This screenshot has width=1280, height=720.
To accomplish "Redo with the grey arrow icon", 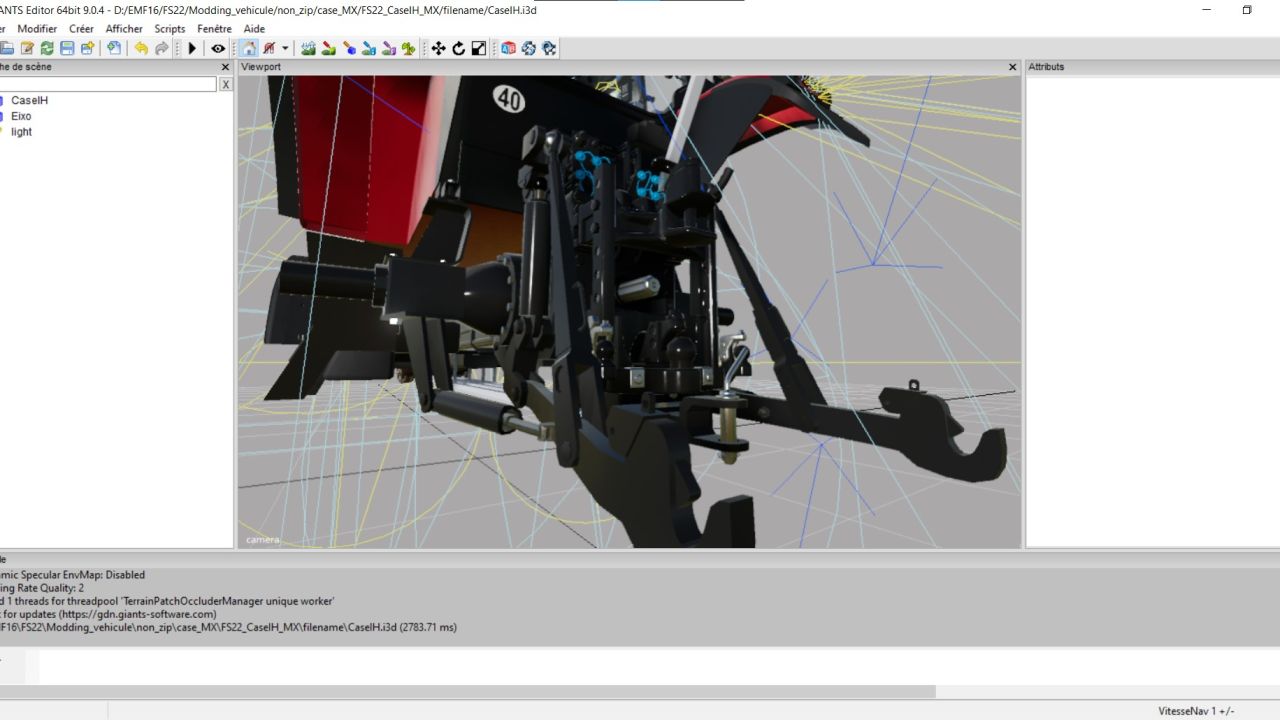I will click(162, 48).
